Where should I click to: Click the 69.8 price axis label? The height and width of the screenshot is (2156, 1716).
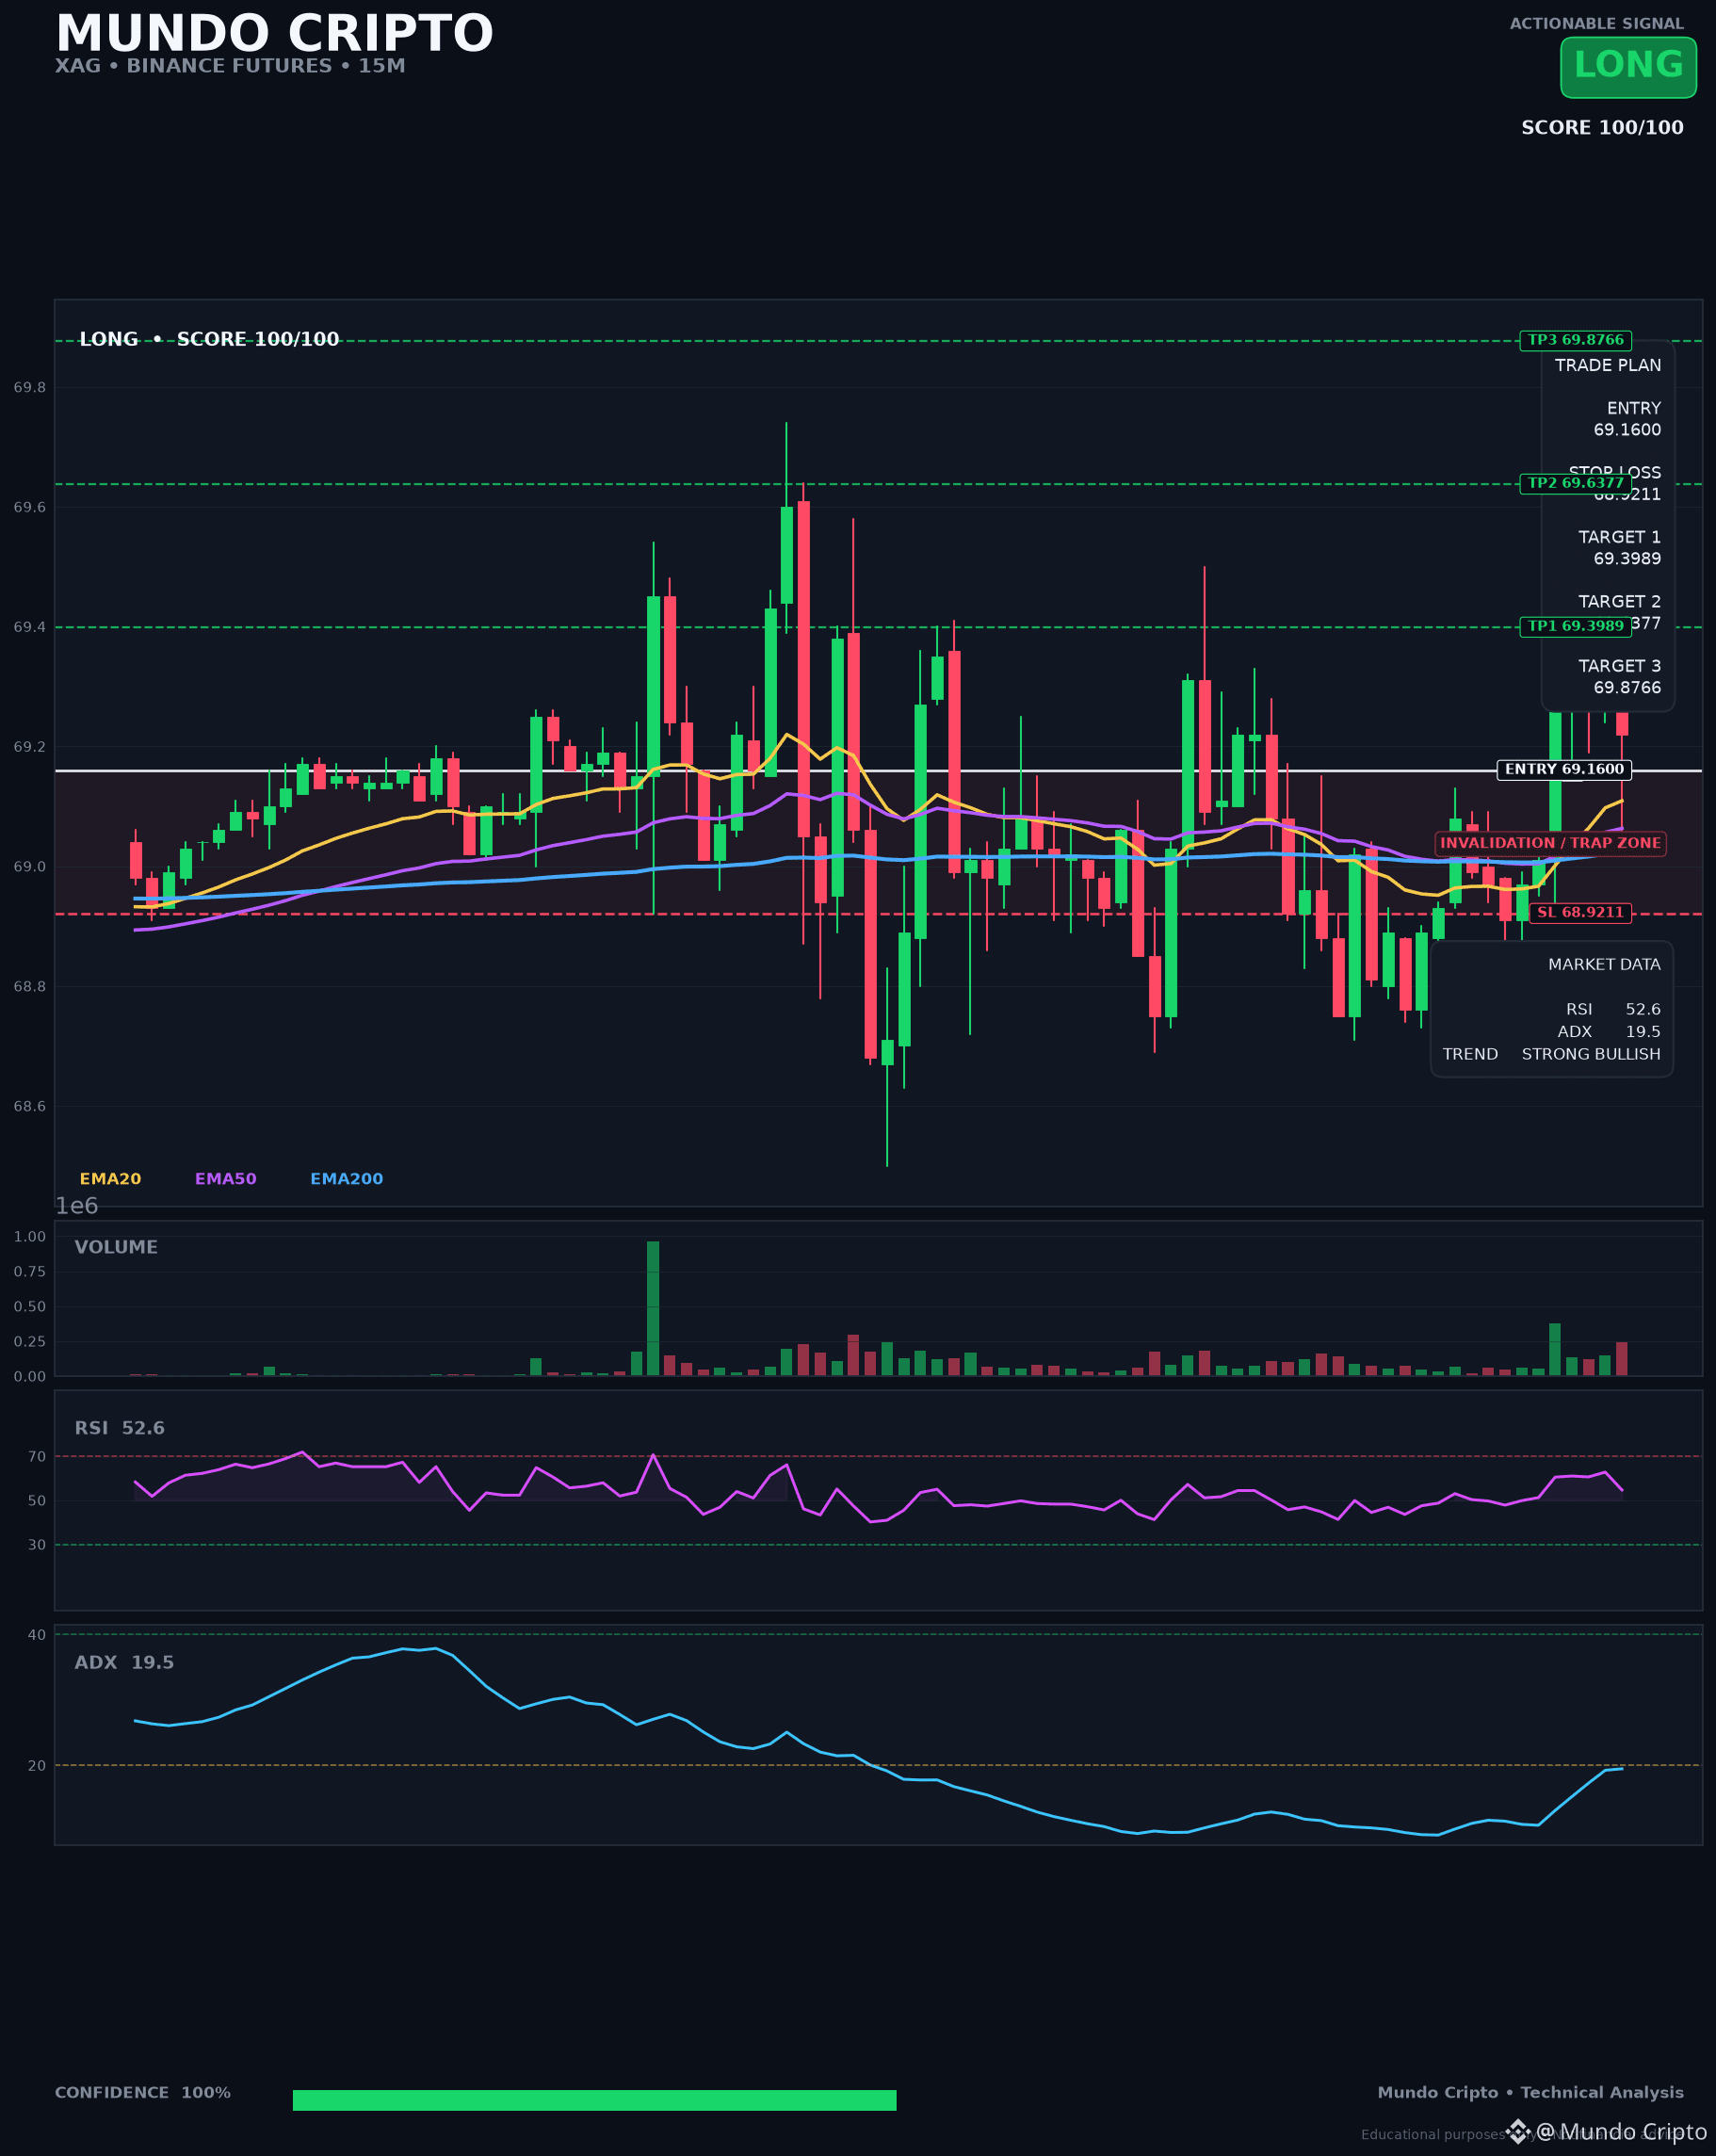(x=29, y=388)
